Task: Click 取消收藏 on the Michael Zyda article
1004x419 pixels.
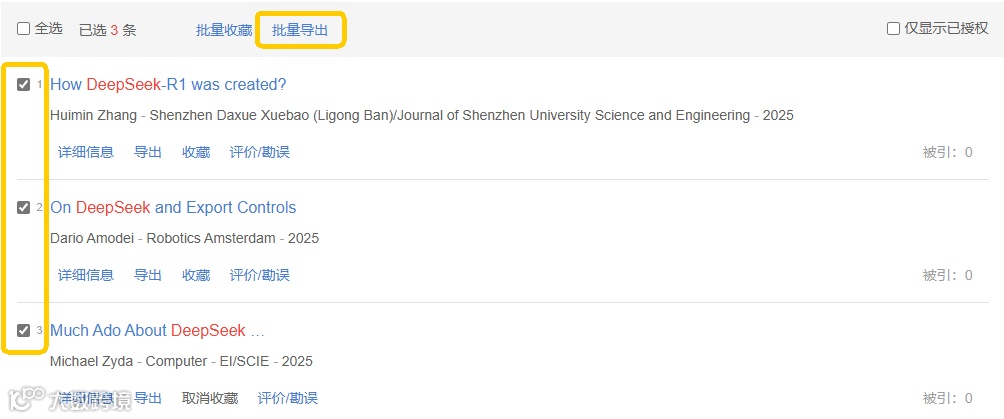Action: [210, 398]
